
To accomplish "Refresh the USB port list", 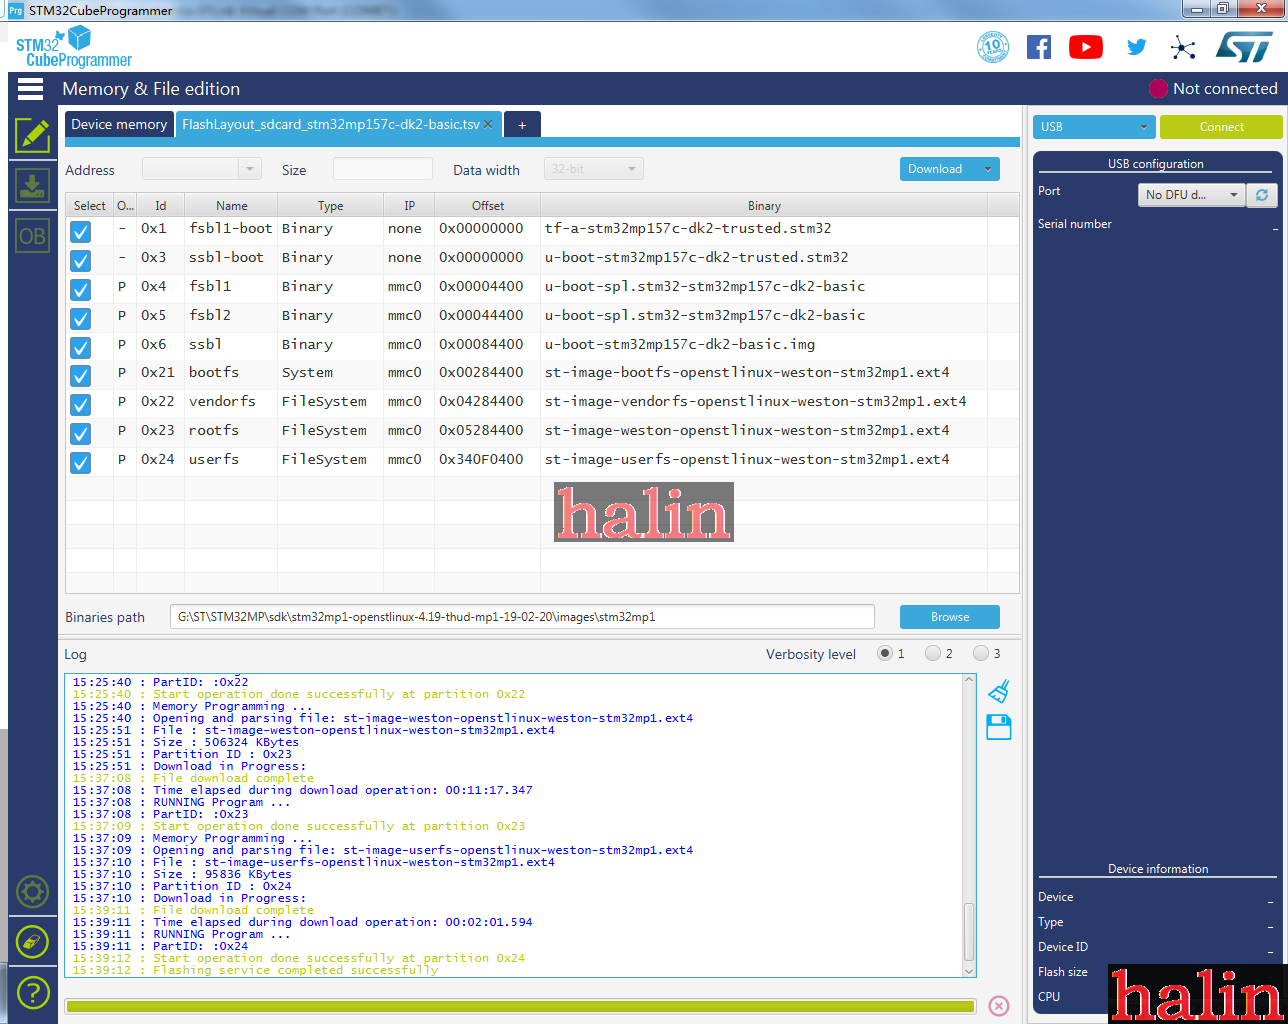I will [x=1262, y=195].
